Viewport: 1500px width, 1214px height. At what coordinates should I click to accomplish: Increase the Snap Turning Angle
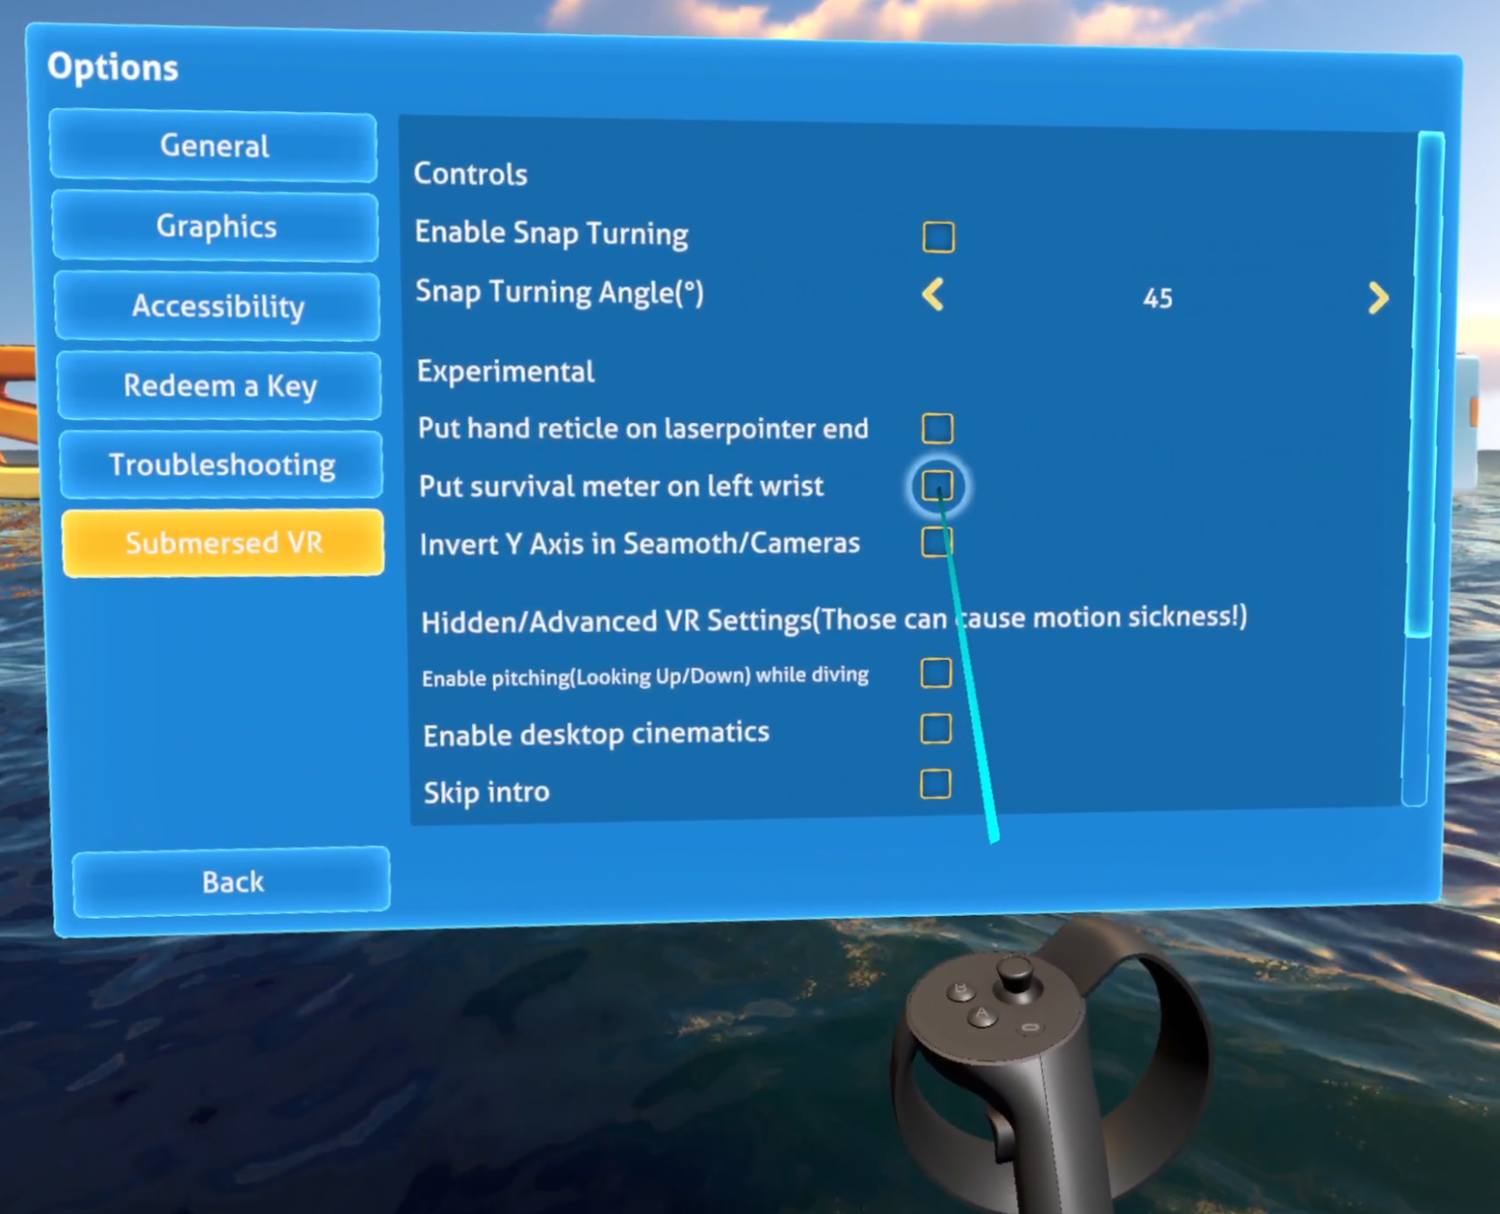coord(1377,297)
